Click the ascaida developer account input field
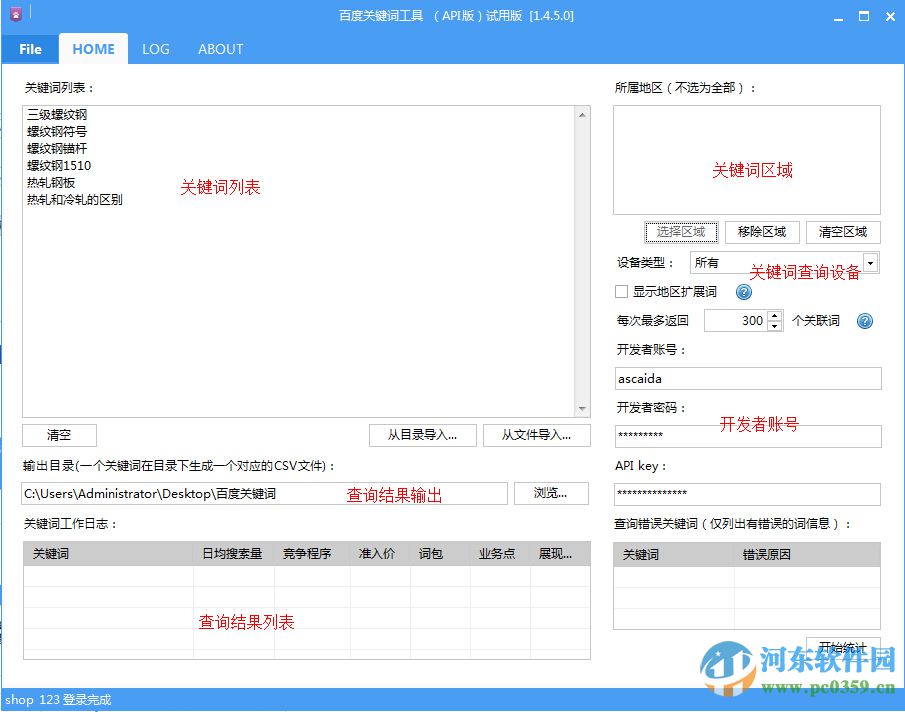The width and height of the screenshot is (905, 712). [x=745, y=378]
